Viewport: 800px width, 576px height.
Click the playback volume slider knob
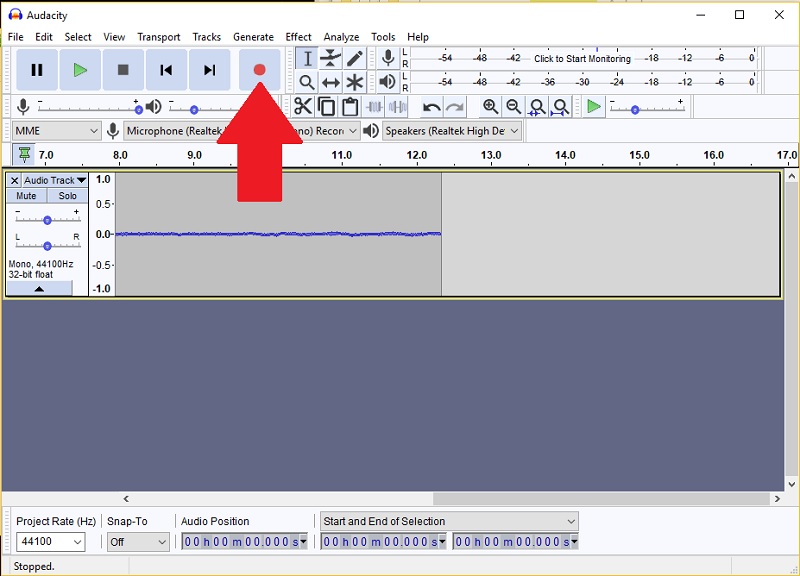(x=194, y=110)
